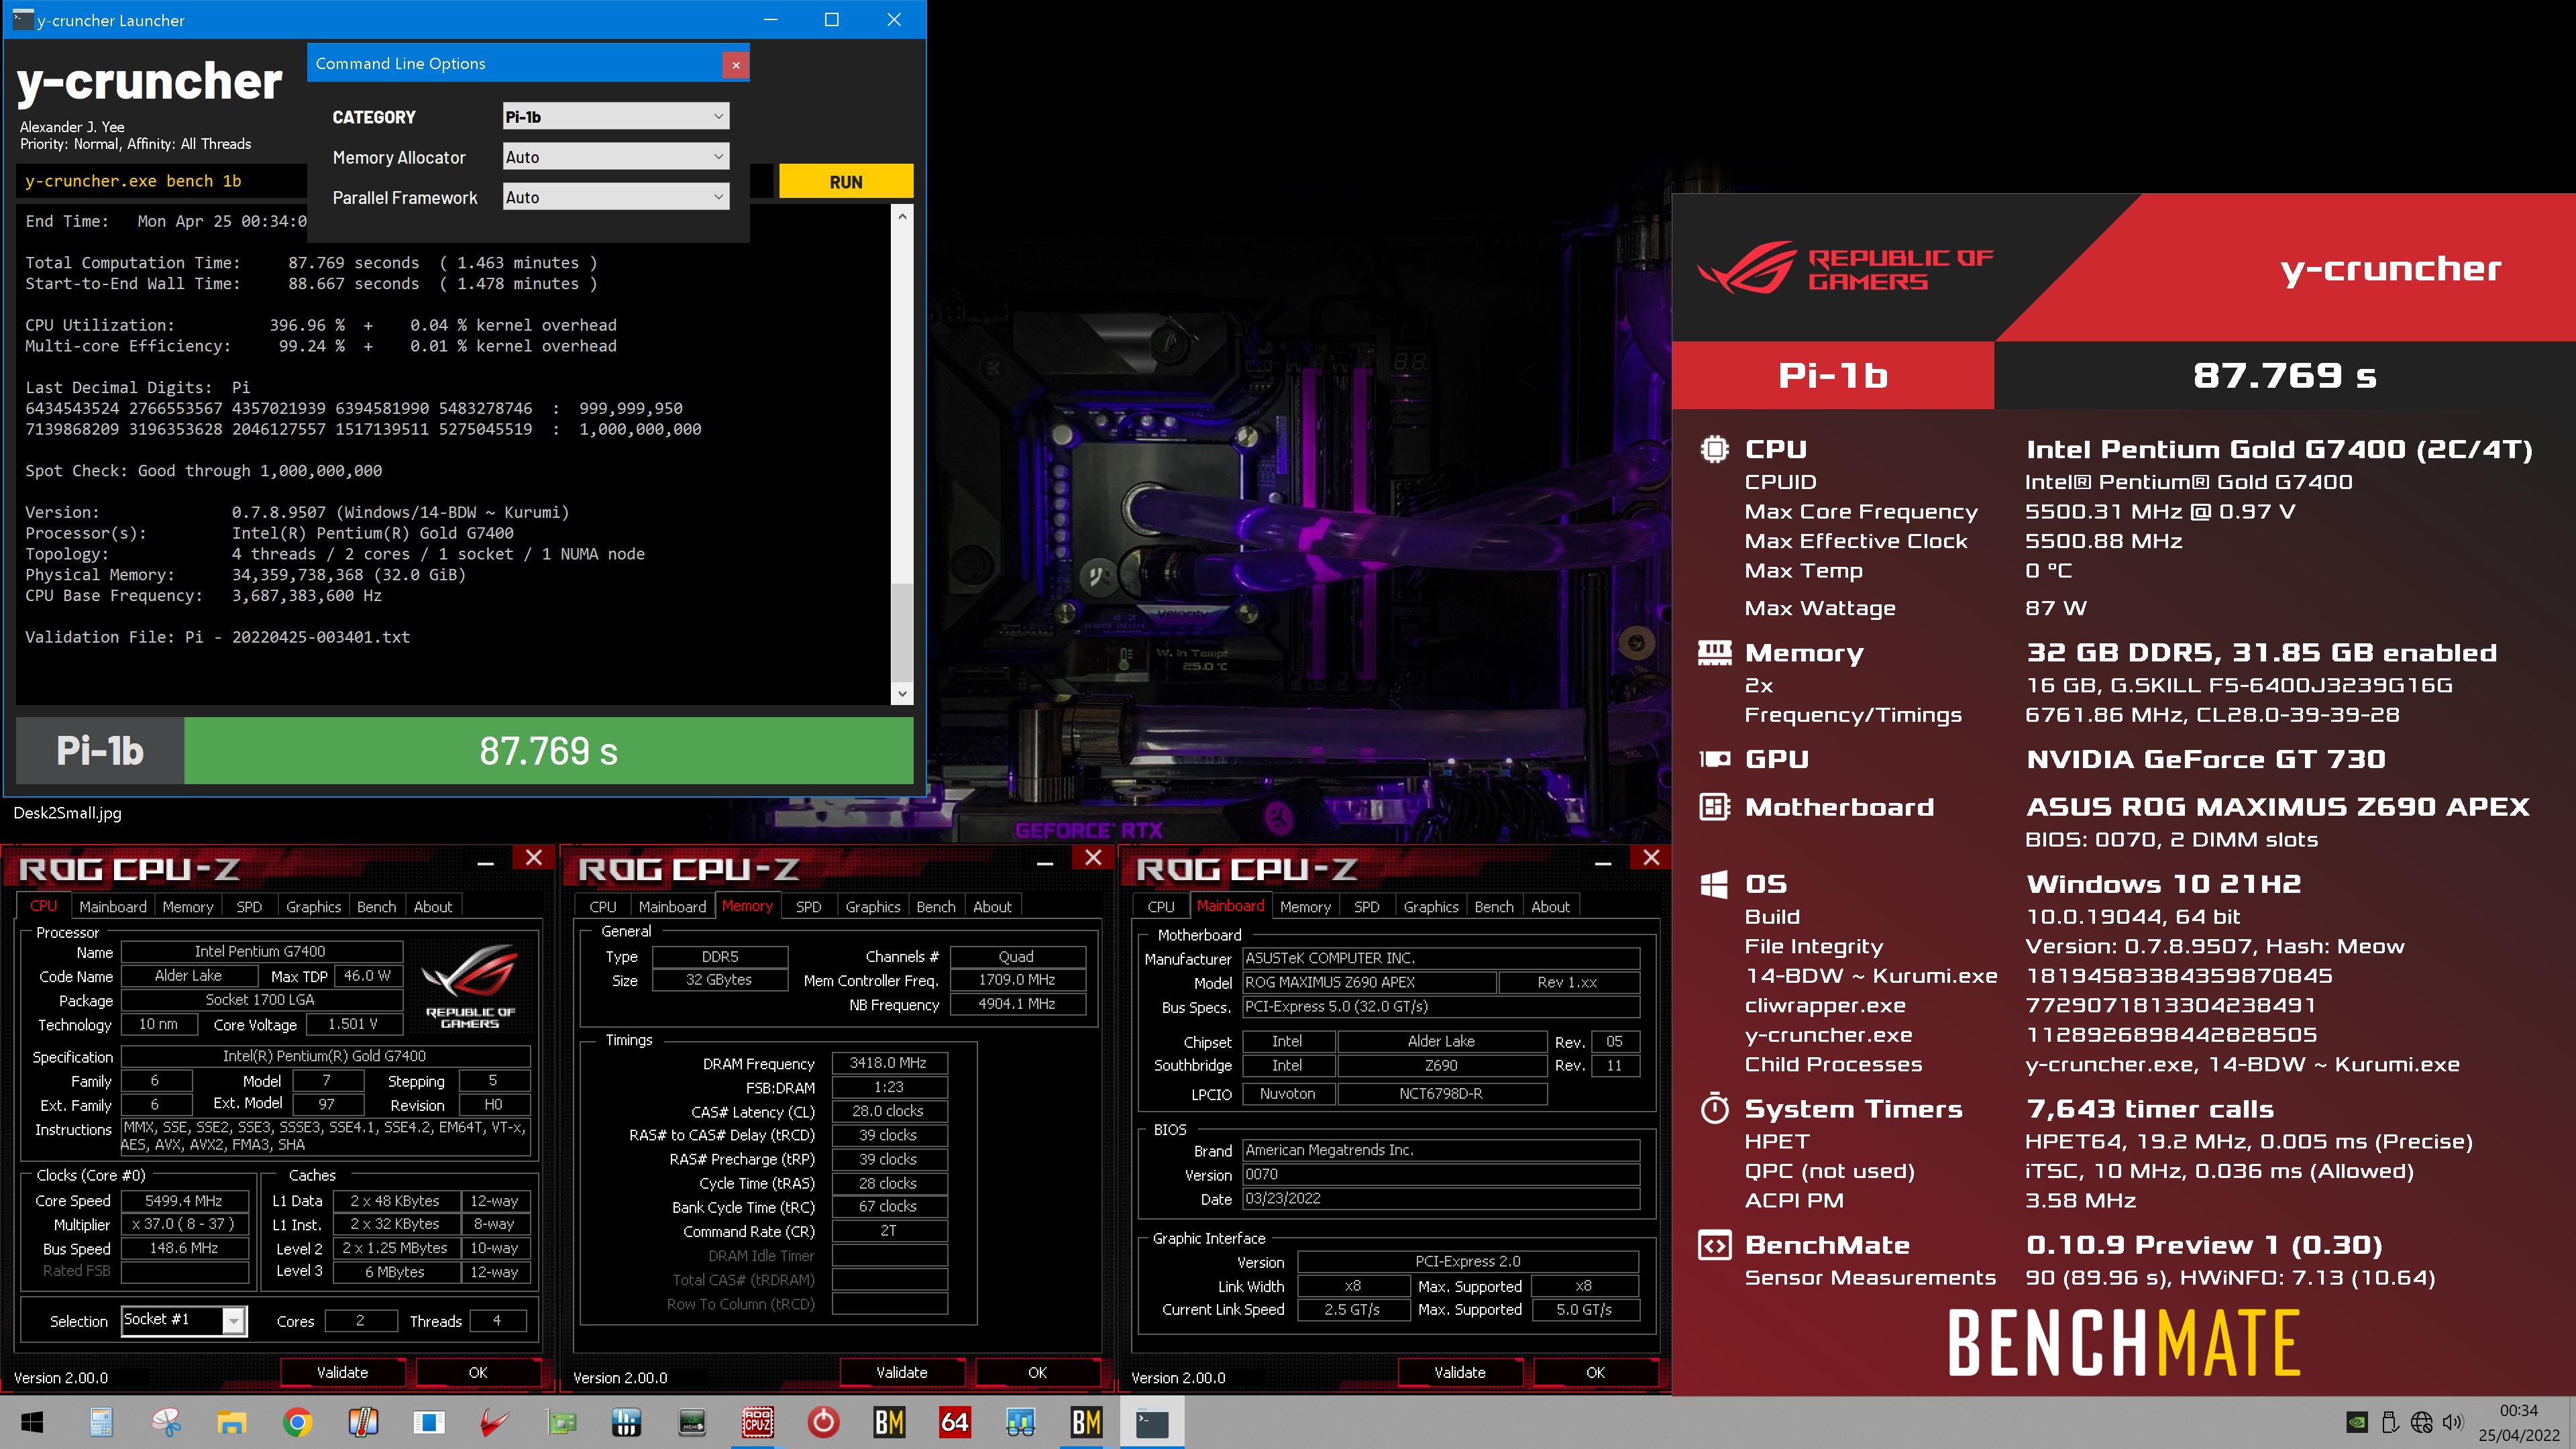Launch Calculator from the taskbar
2576x1449 pixels.
(101, 1422)
